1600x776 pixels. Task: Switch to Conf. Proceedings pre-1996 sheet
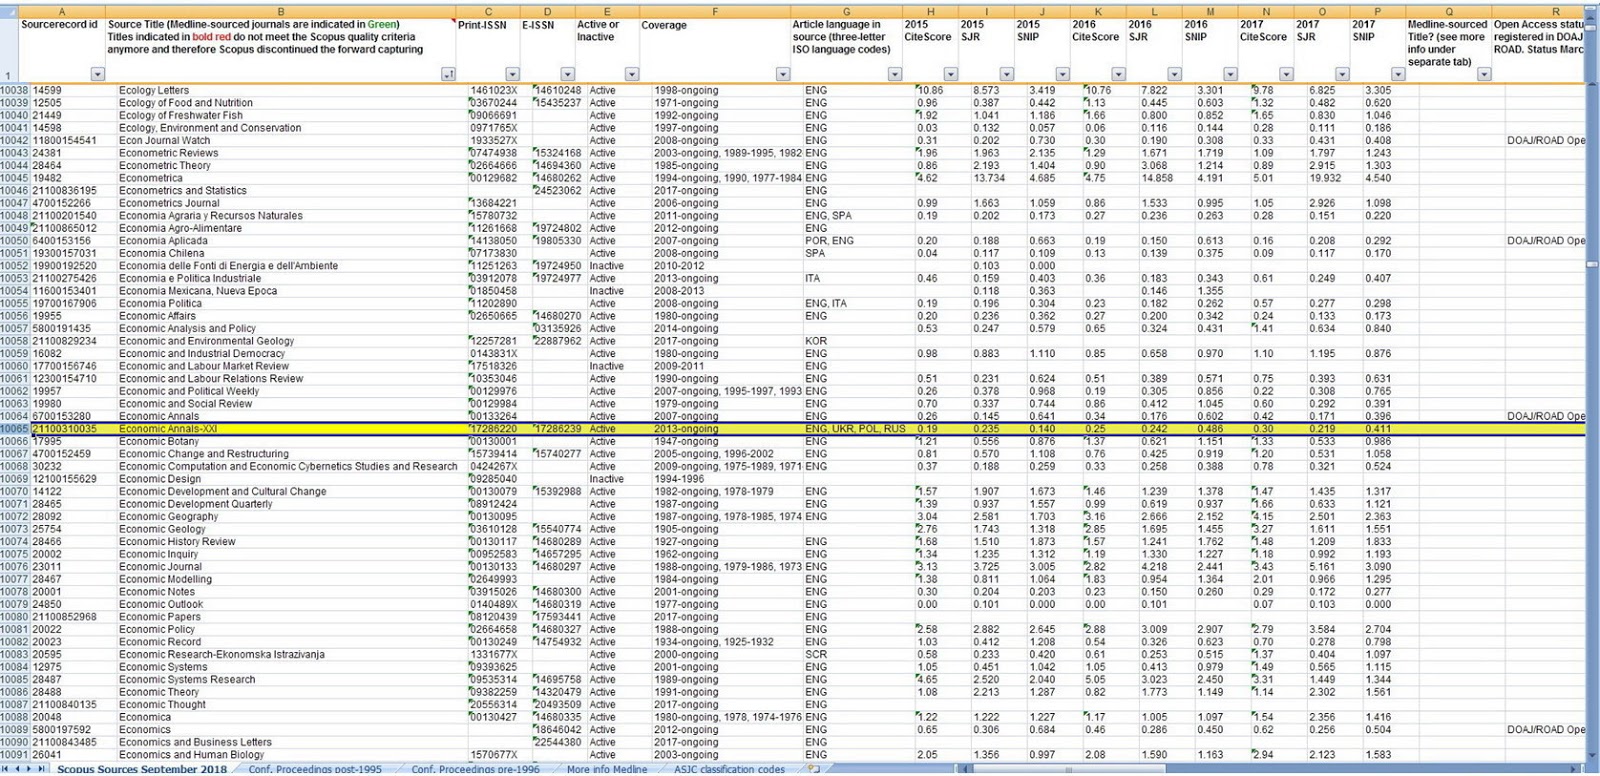click(x=476, y=769)
